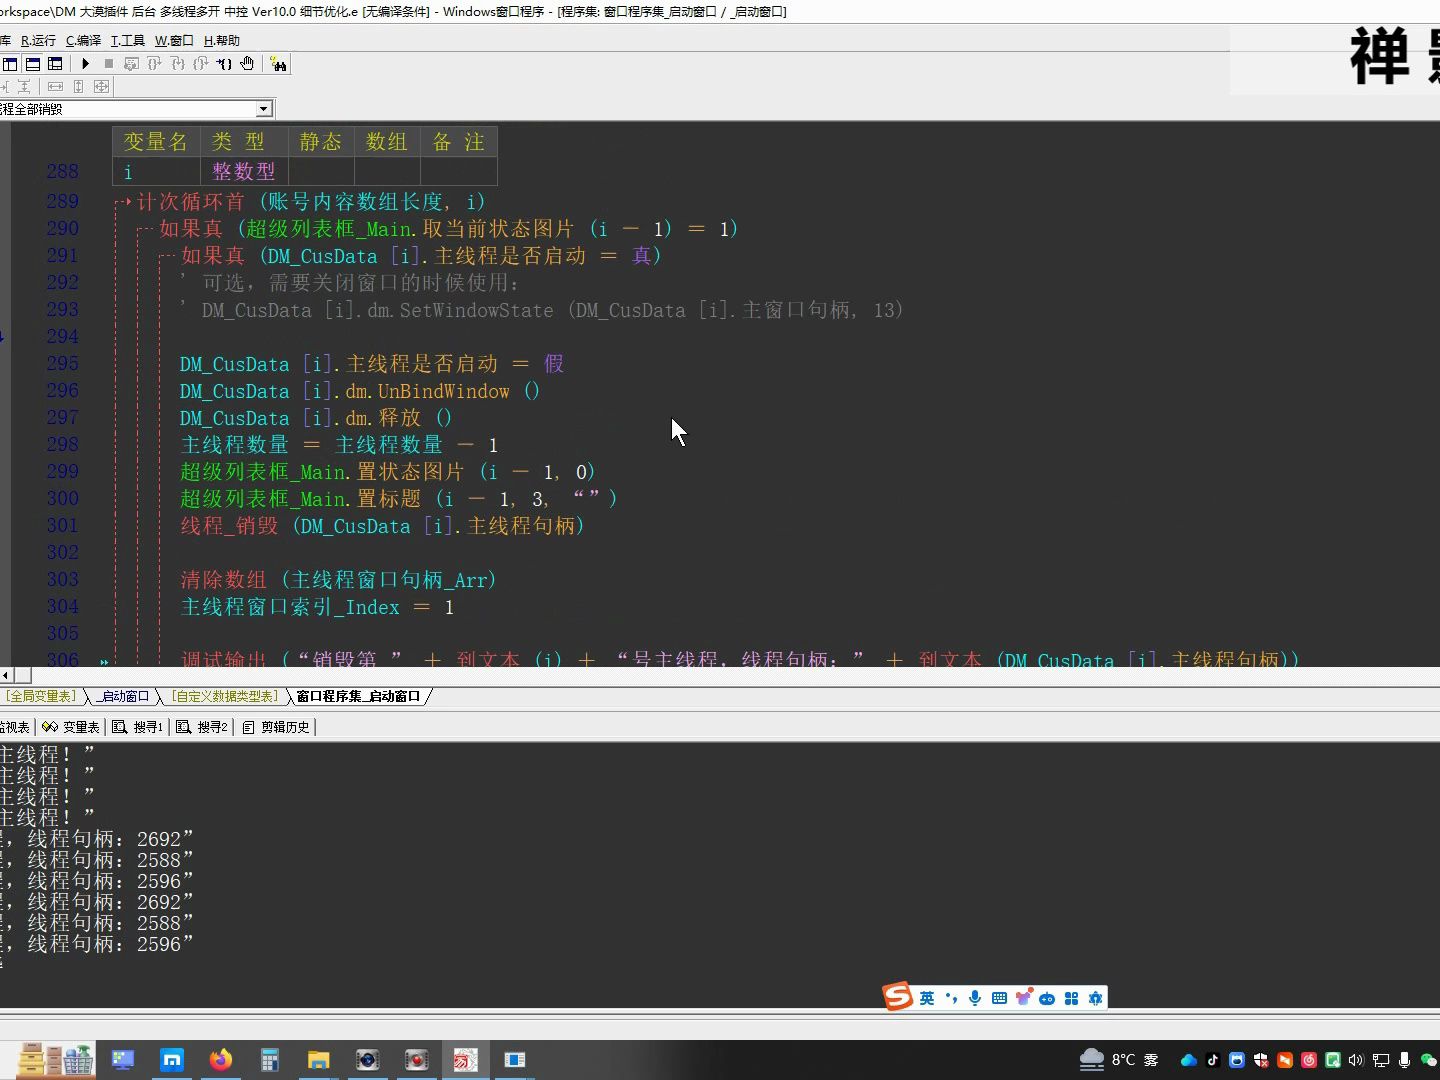Open the subroutine selector dropdown arrow
Screen dimensions: 1440x1080
coord(264,109)
